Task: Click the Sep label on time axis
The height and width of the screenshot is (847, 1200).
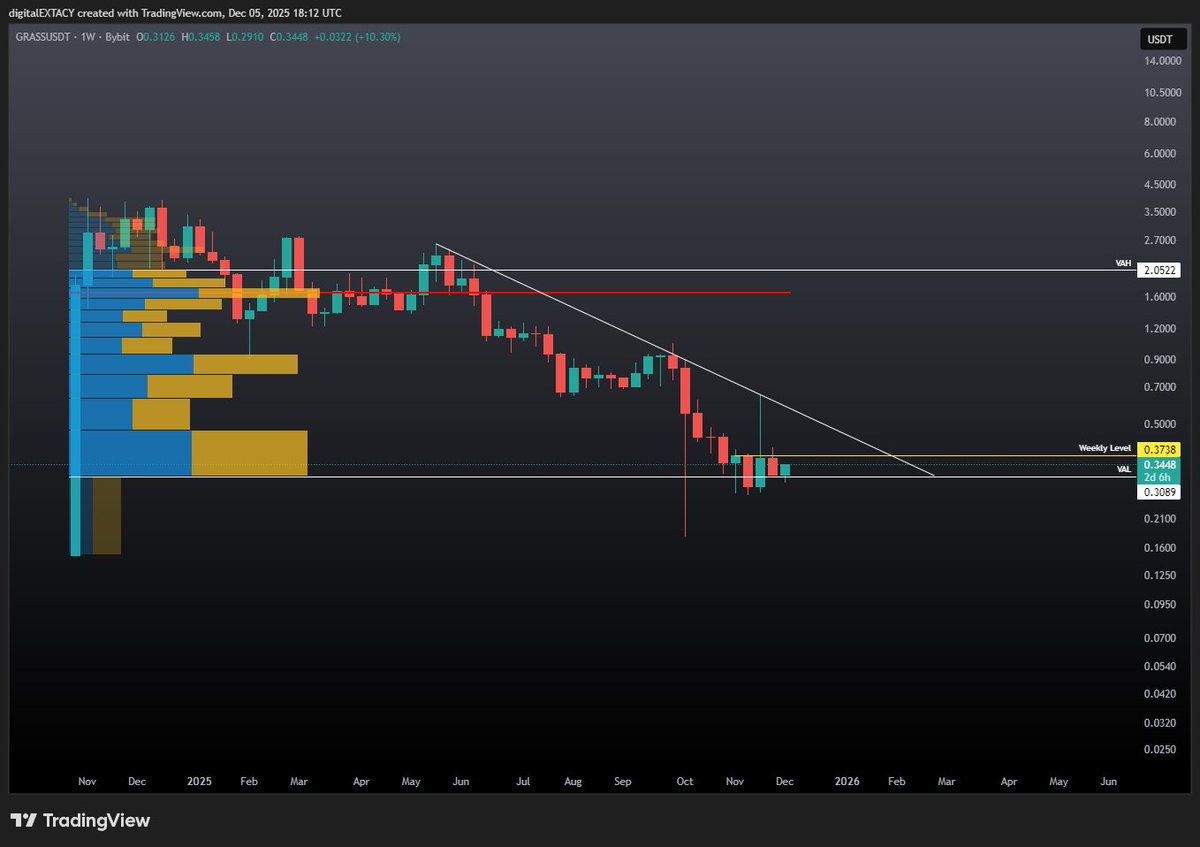Action: pyautogui.click(x=623, y=780)
